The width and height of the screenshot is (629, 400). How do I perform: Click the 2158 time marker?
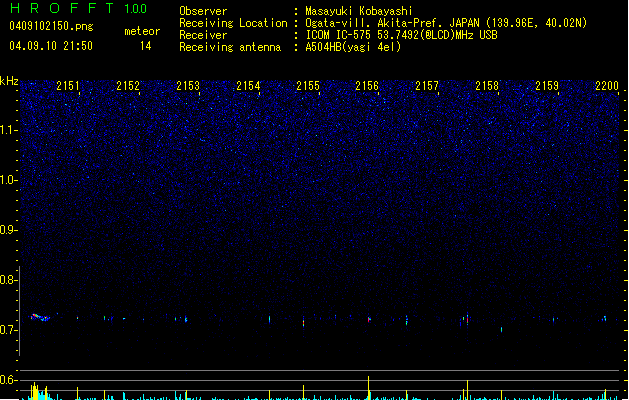pyautogui.click(x=487, y=85)
